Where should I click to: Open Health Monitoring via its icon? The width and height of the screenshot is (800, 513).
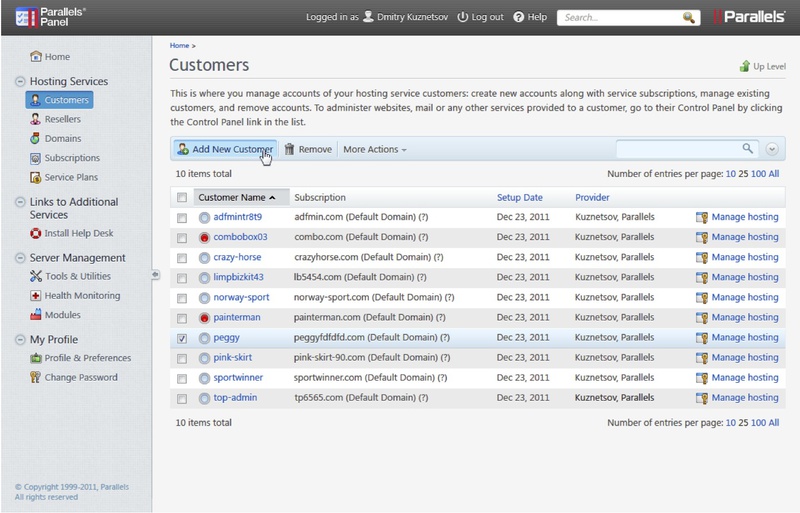pyautogui.click(x=36, y=296)
